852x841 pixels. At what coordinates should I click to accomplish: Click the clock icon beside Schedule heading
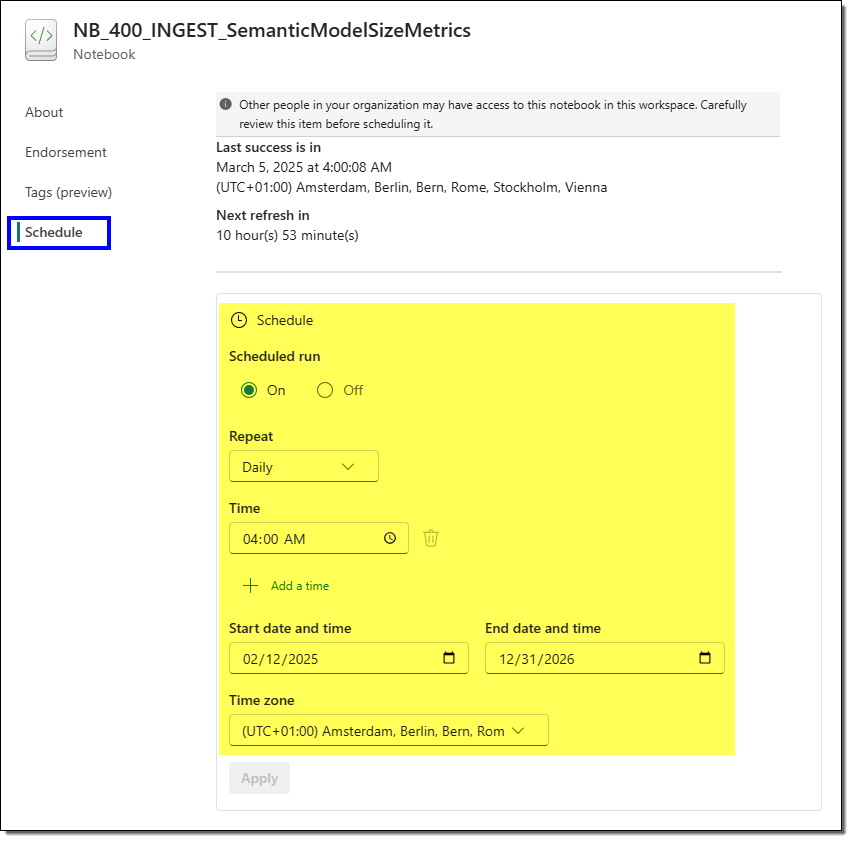(x=238, y=321)
